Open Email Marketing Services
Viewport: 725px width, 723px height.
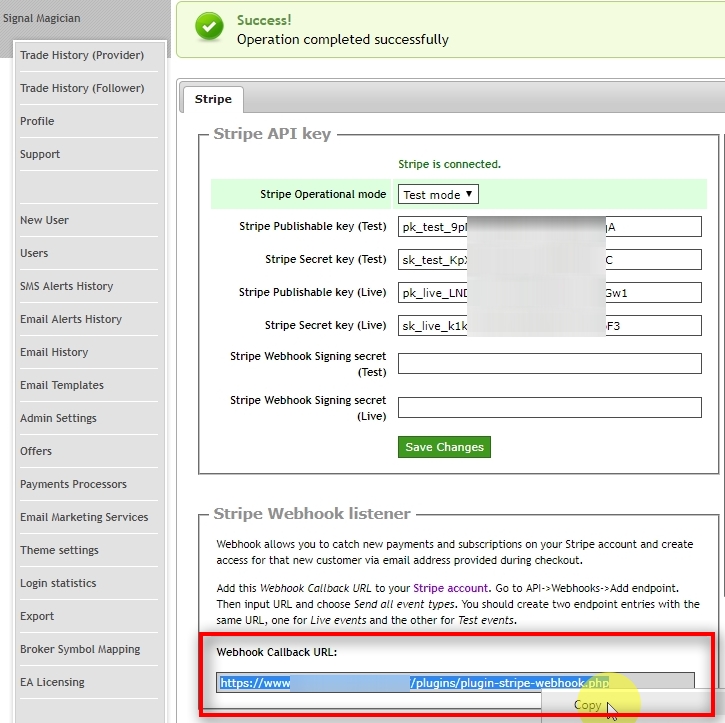(84, 517)
